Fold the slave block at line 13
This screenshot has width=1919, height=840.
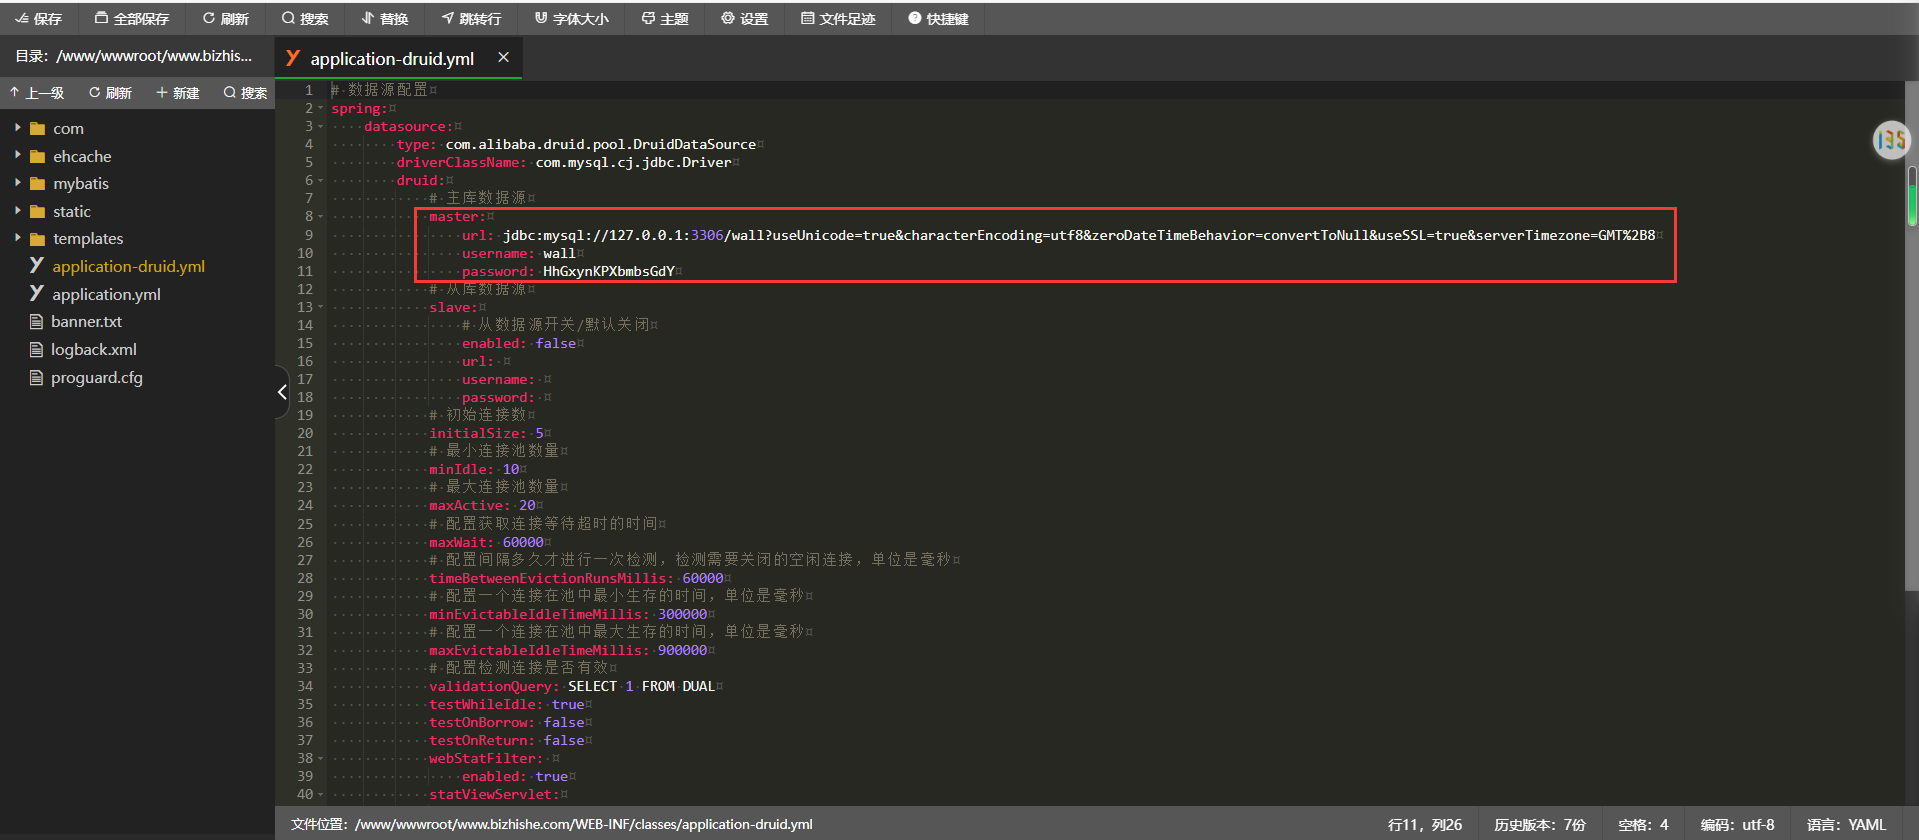tap(321, 308)
